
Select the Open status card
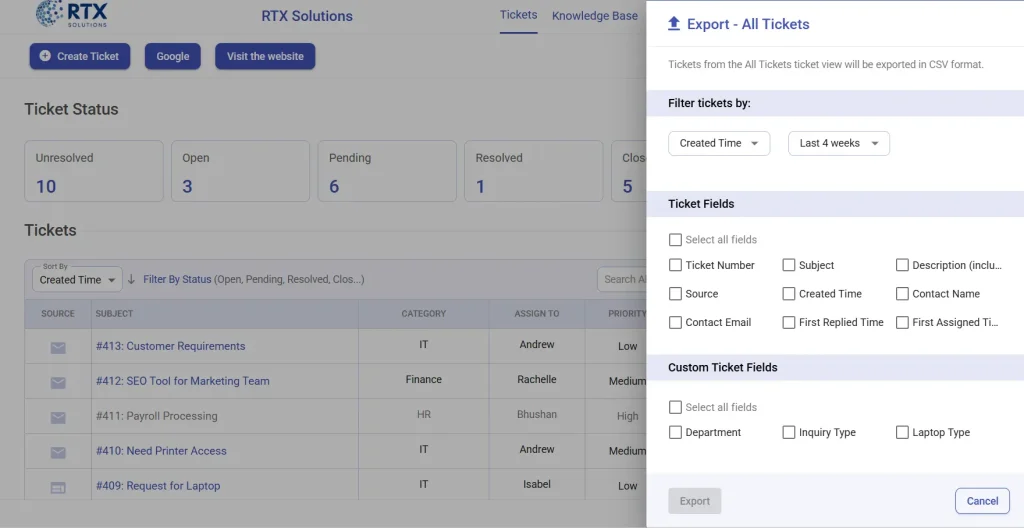point(240,171)
